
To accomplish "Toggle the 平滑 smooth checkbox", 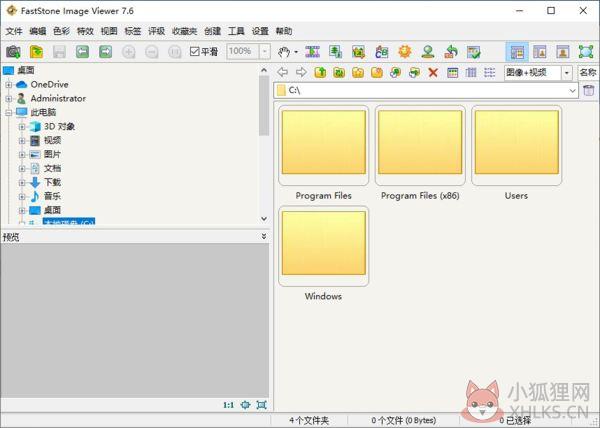I will click(195, 51).
